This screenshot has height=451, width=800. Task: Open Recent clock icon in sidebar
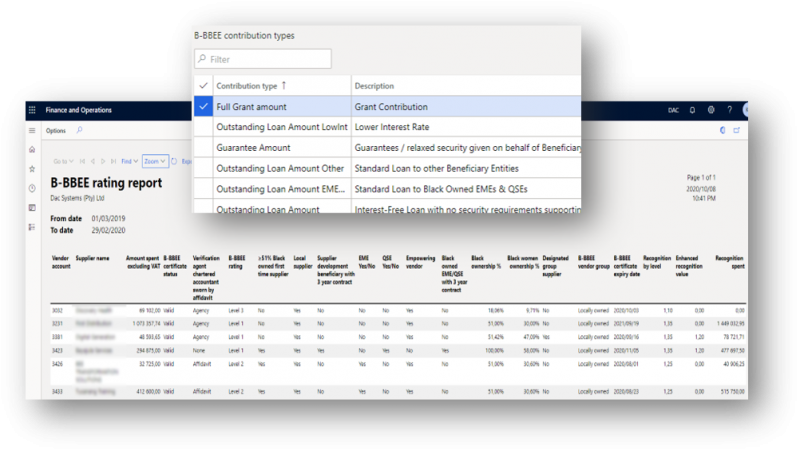[x=33, y=186]
